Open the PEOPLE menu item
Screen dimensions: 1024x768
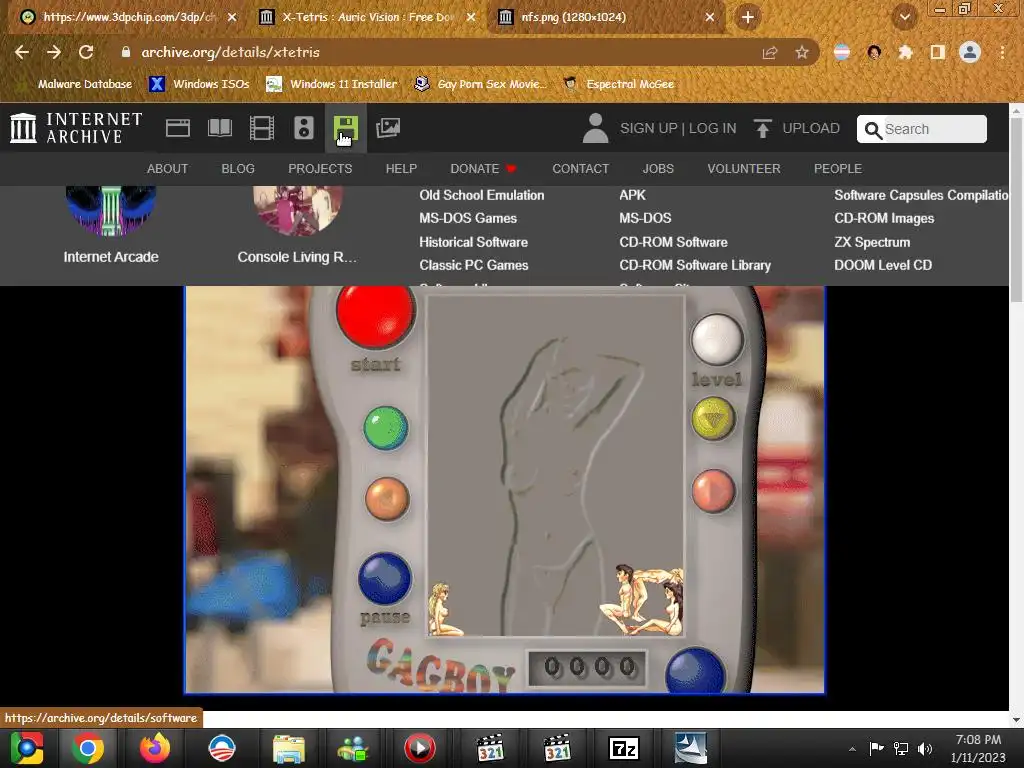point(838,168)
